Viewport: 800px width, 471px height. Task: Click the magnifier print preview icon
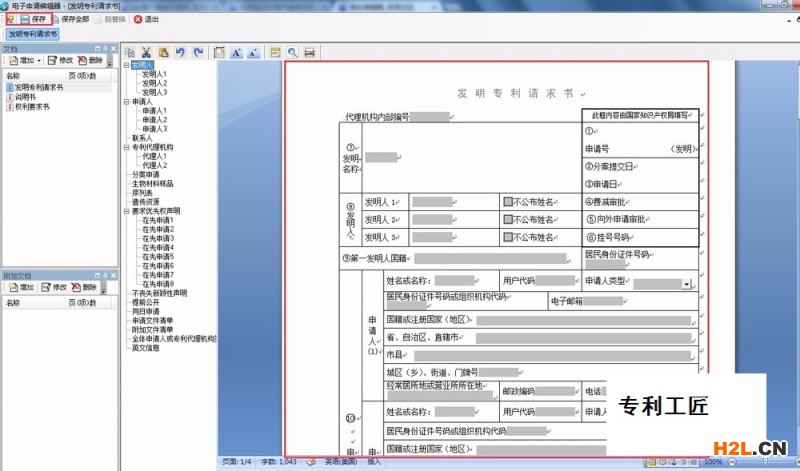coord(293,52)
